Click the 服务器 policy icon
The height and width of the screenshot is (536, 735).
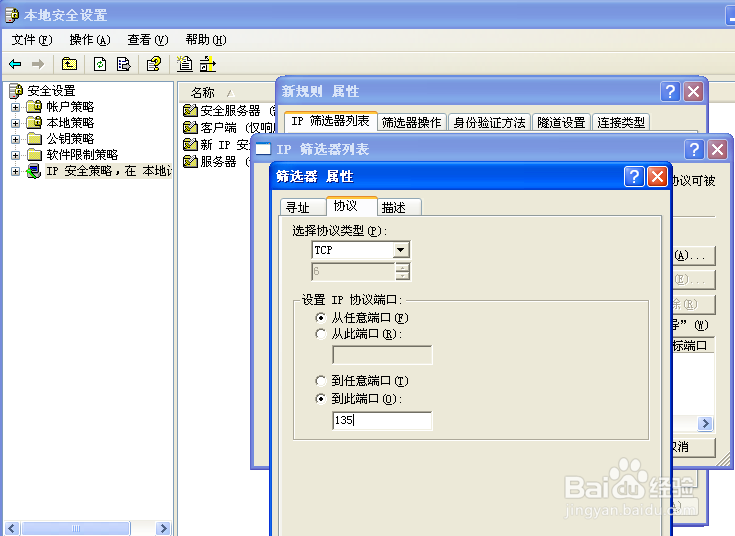click(190, 161)
